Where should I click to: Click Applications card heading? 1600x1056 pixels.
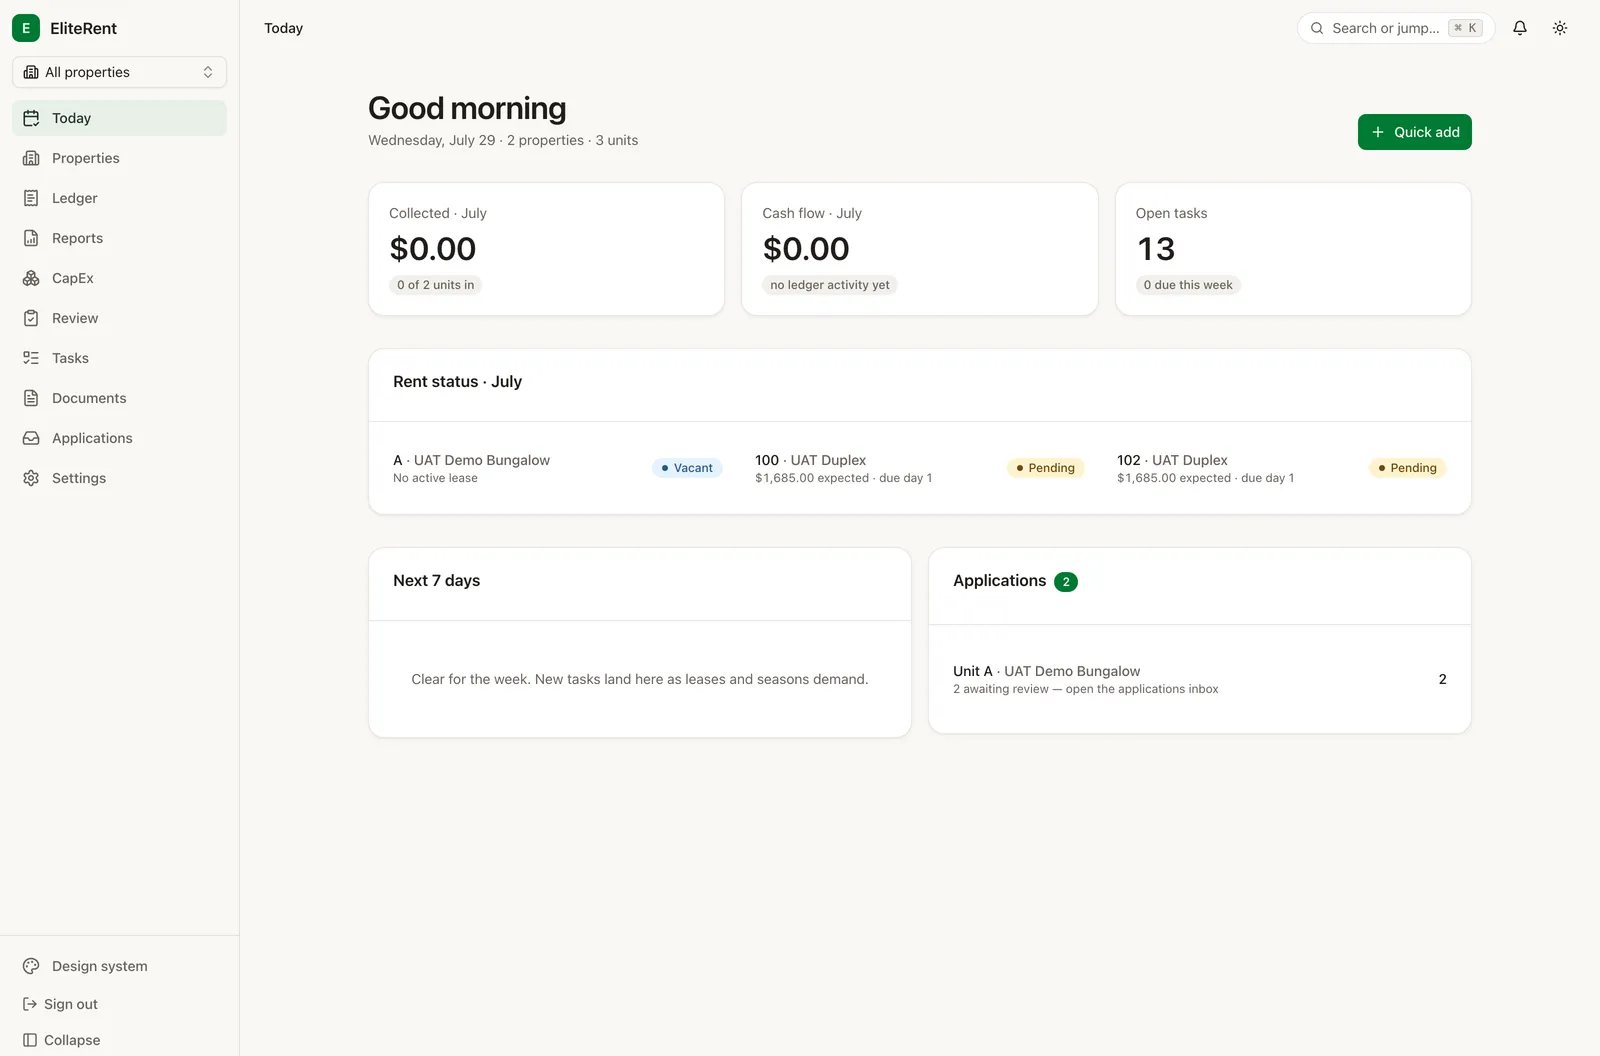(x=1000, y=581)
